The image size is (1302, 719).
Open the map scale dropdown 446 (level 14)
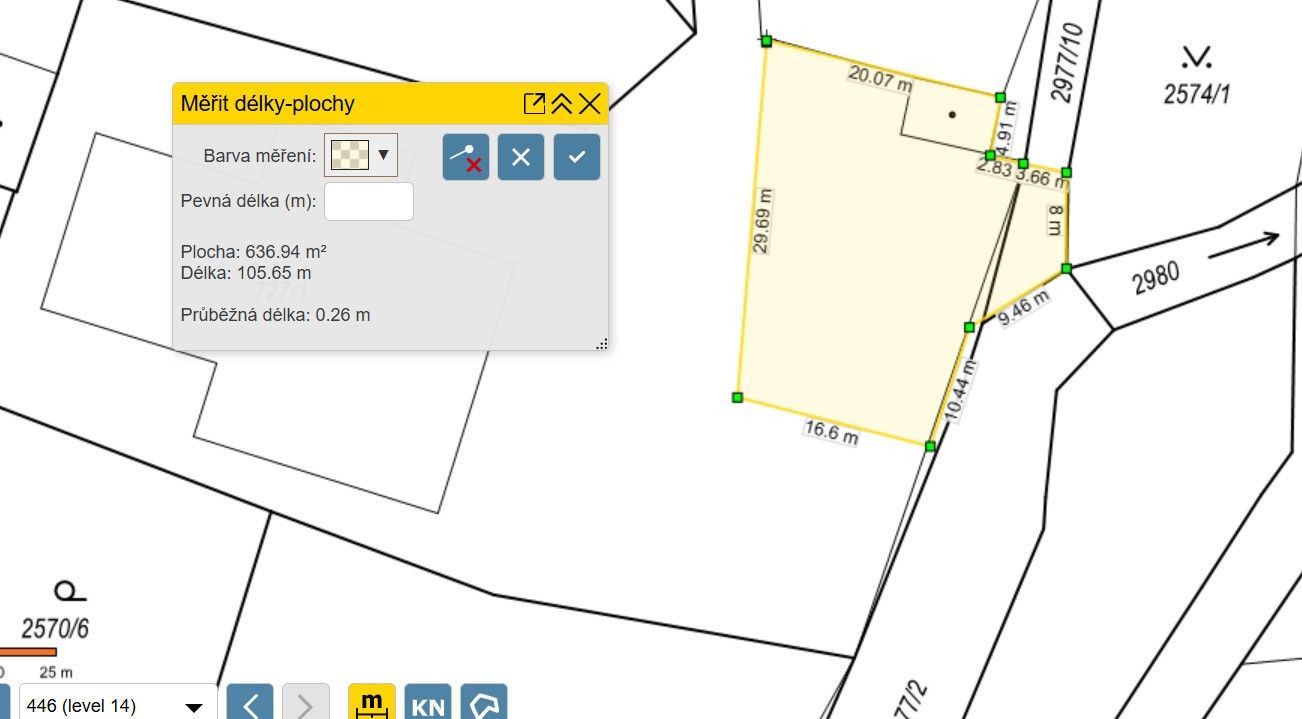(x=118, y=705)
